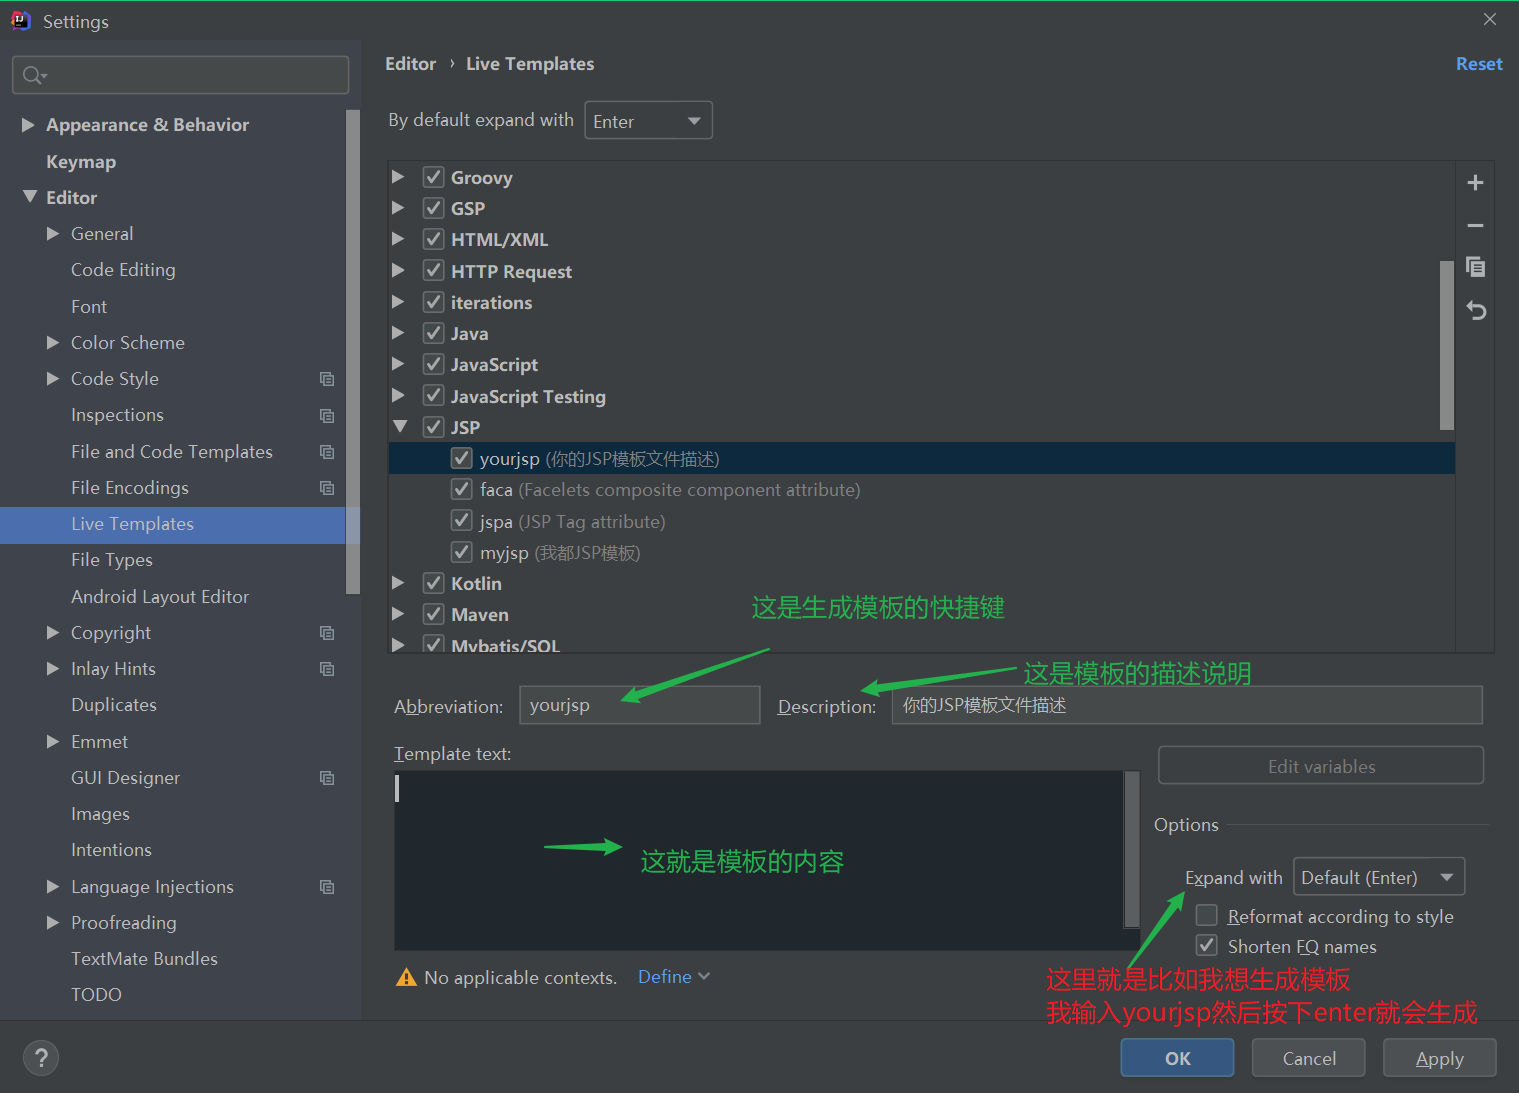Screen dimensions: 1519x1093
Task: Disable Shorten FQ names option
Action: 1207,946
